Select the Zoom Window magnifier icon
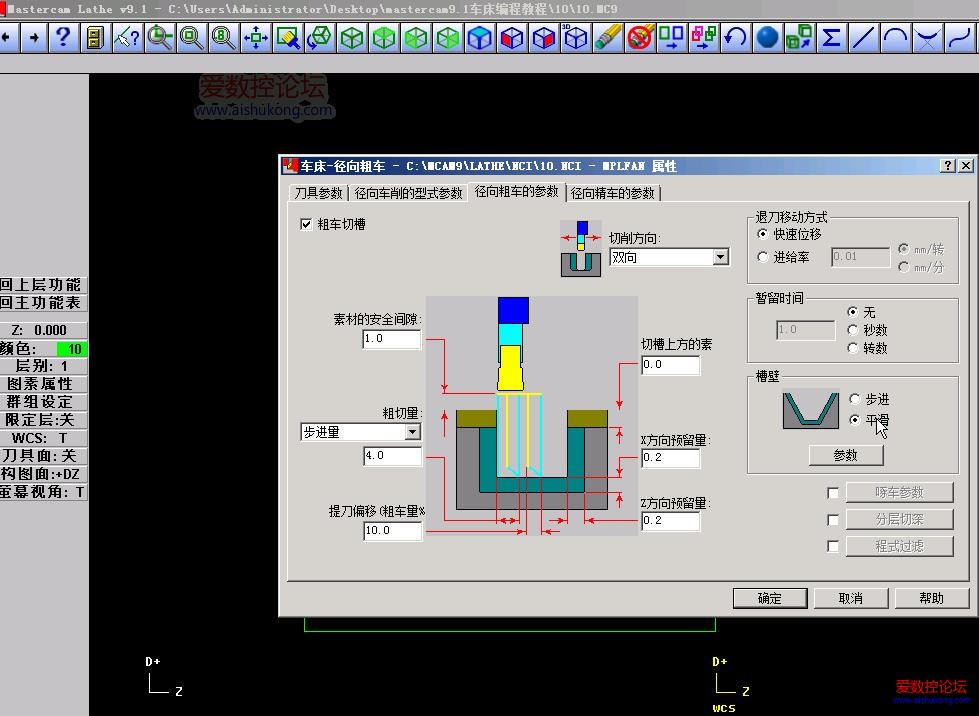Viewport: 979px width, 716px height. [159, 38]
